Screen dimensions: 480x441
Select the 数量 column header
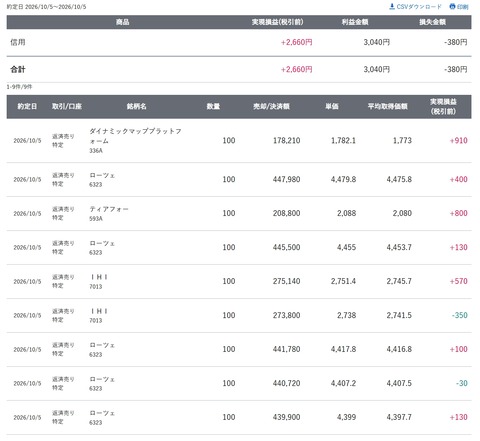[x=213, y=106]
